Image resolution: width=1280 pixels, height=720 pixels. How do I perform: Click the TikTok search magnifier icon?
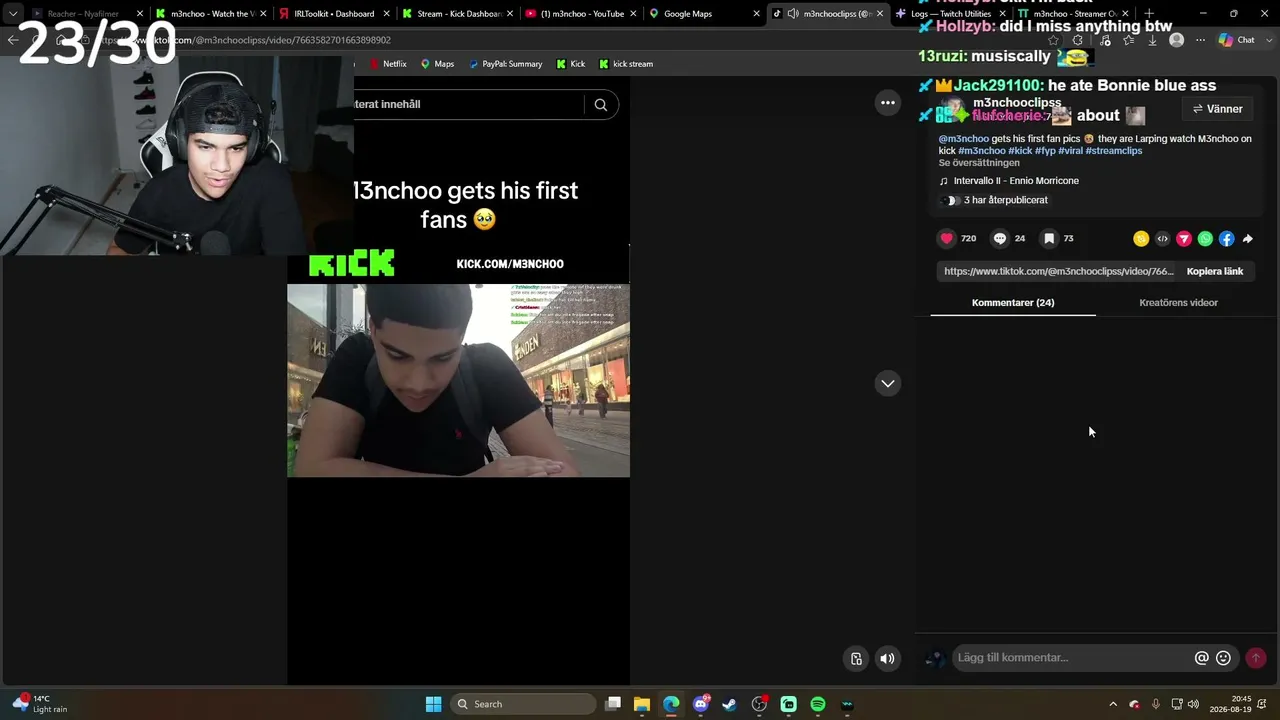pos(600,104)
